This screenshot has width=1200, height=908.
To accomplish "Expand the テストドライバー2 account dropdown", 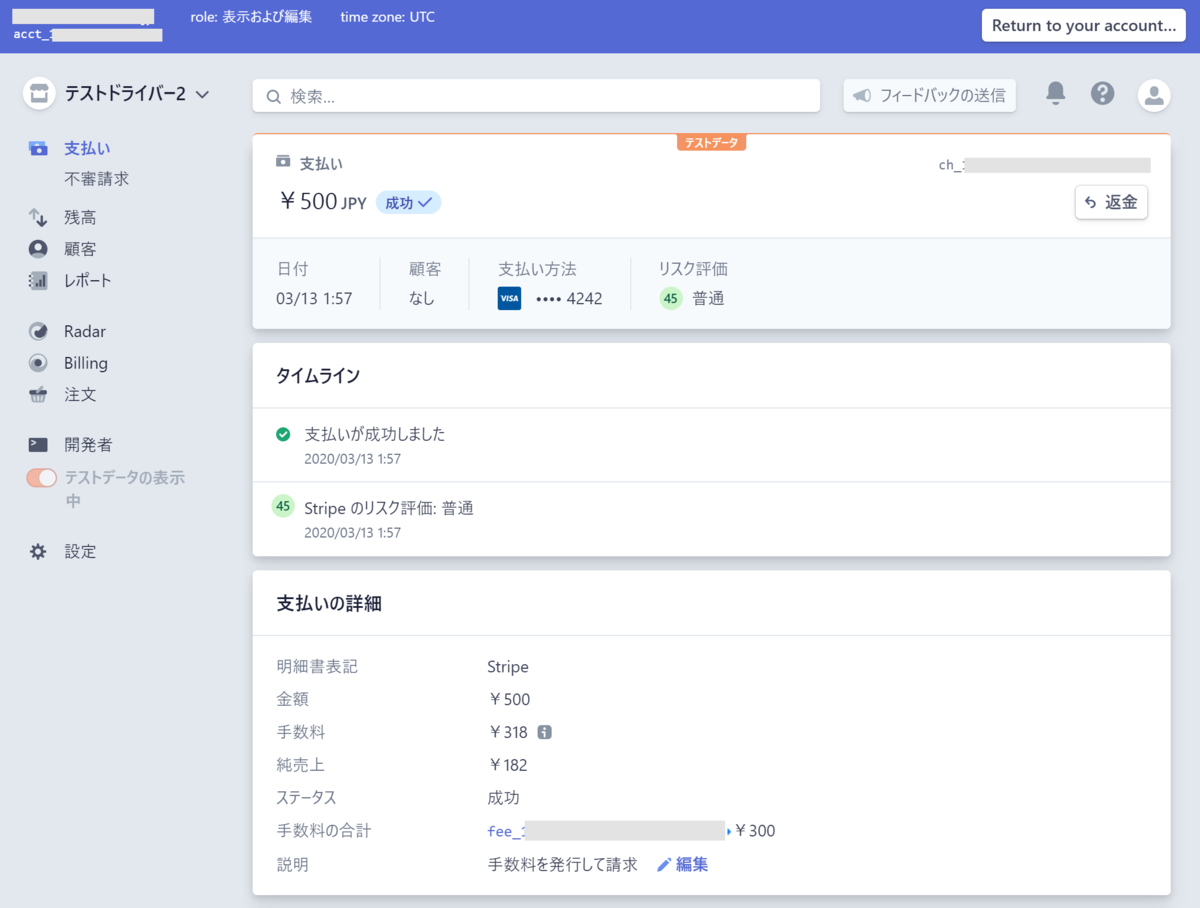I will click(x=202, y=94).
